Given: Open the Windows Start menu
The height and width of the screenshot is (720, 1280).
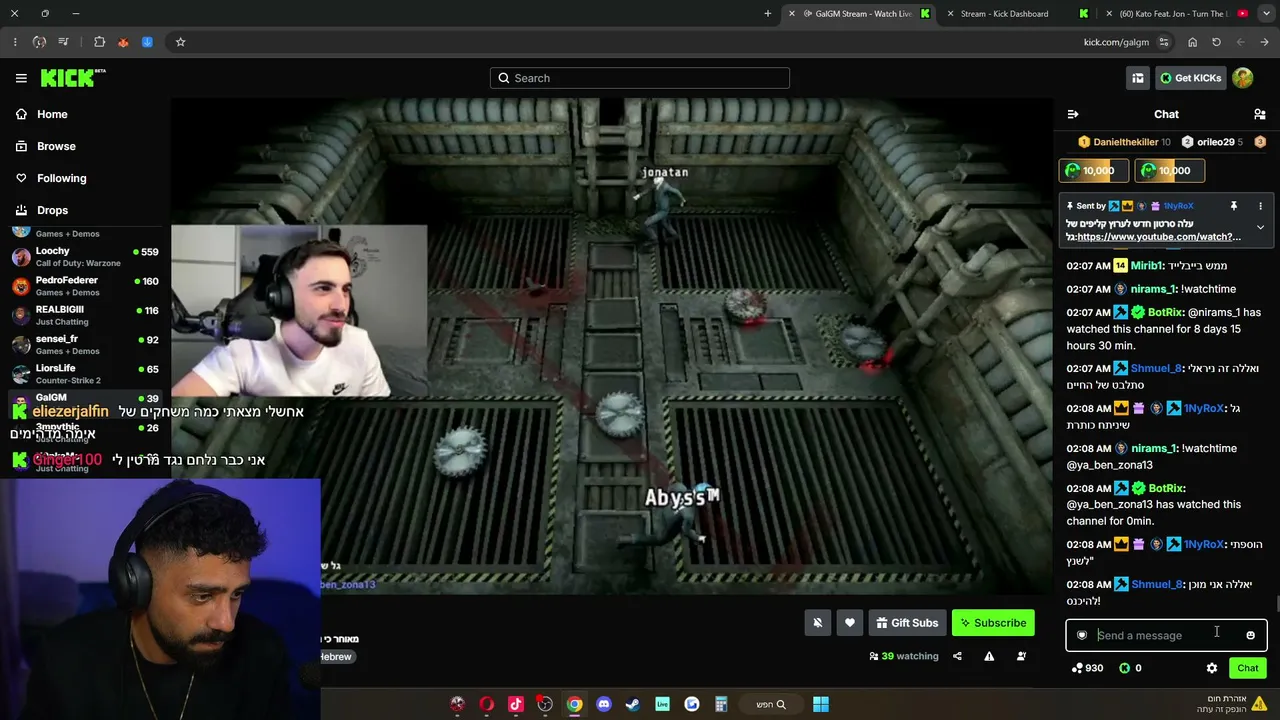Looking at the screenshot, I should coord(821,704).
